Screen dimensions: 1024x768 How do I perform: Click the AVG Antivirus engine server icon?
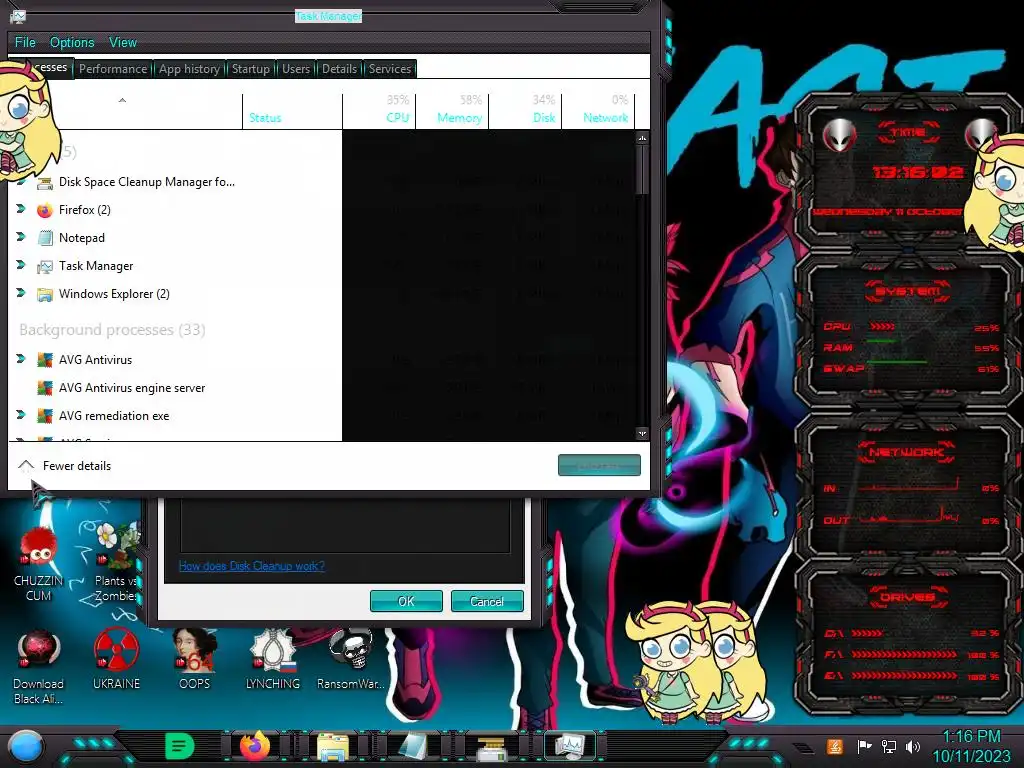[x=44, y=388]
